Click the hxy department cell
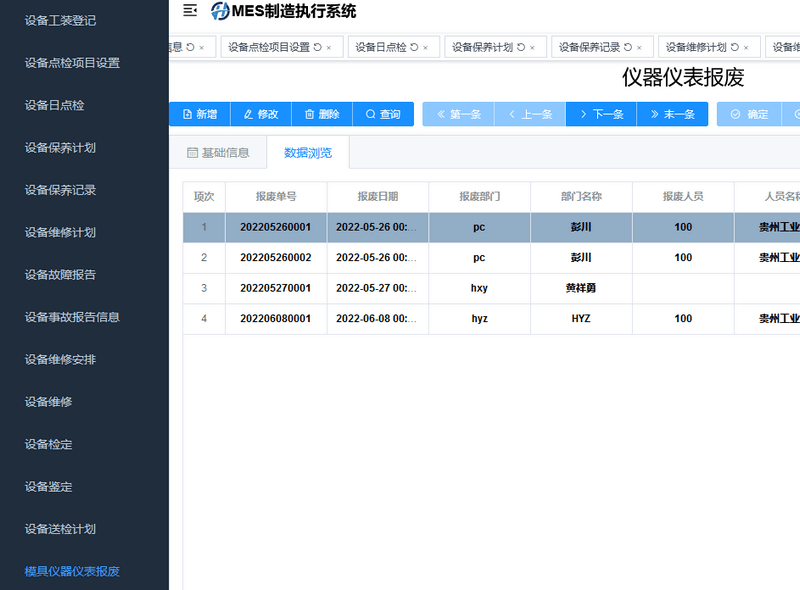 [480, 288]
